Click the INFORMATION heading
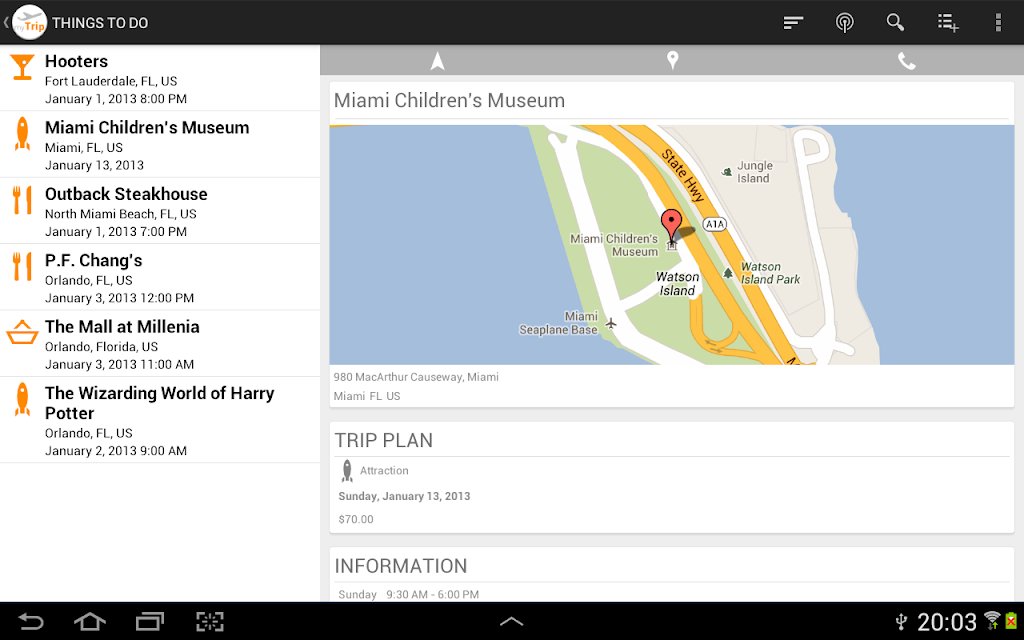 coord(401,566)
